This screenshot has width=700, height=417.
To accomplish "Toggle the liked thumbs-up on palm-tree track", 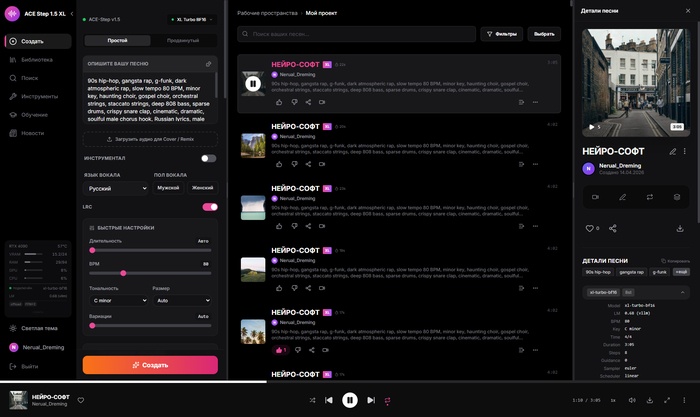I will tap(281, 350).
